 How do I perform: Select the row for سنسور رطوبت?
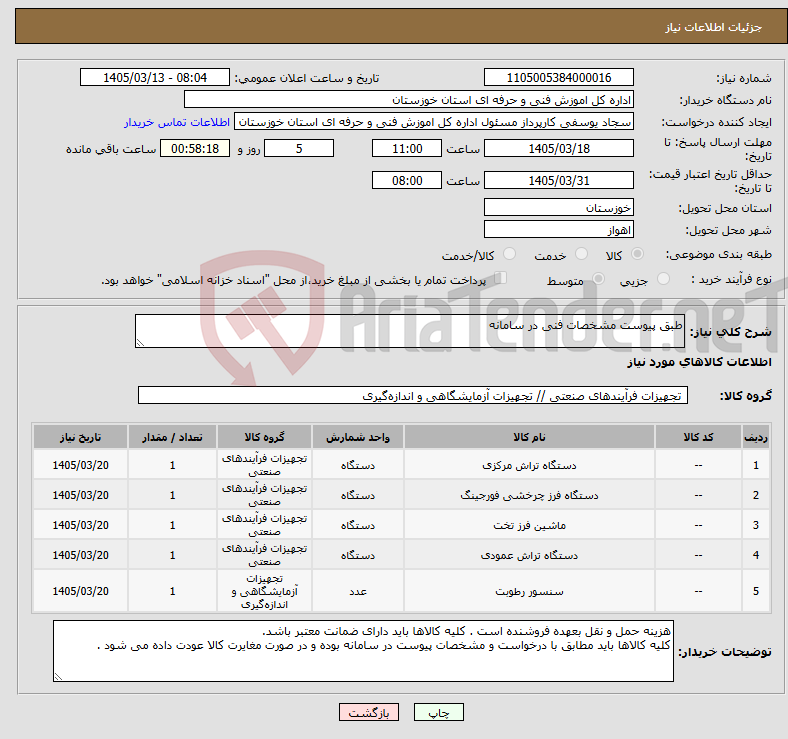pyautogui.click(x=402, y=591)
